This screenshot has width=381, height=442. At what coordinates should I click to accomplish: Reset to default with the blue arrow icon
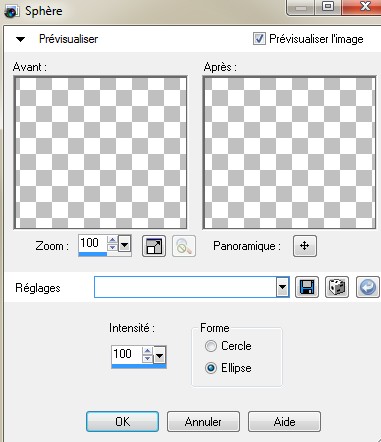coord(368,287)
